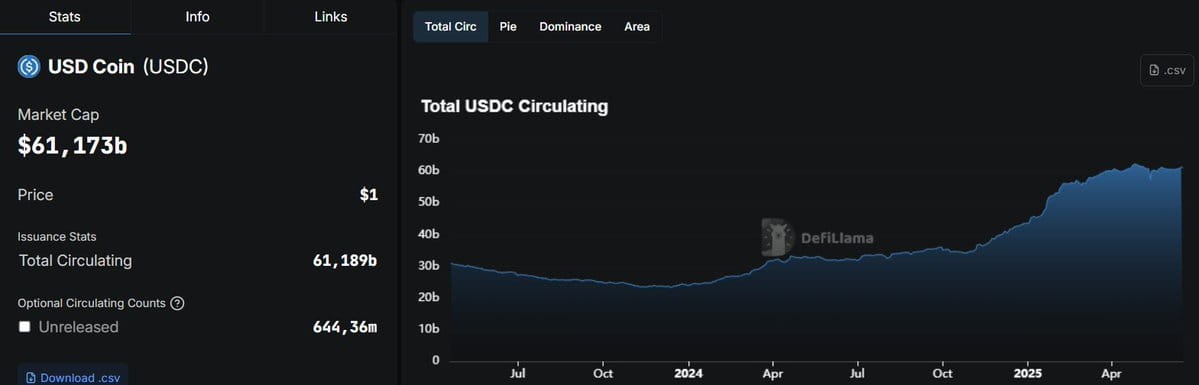Click the 10b y-axis label
The image size is (1199, 385).
click(x=430, y=329)
